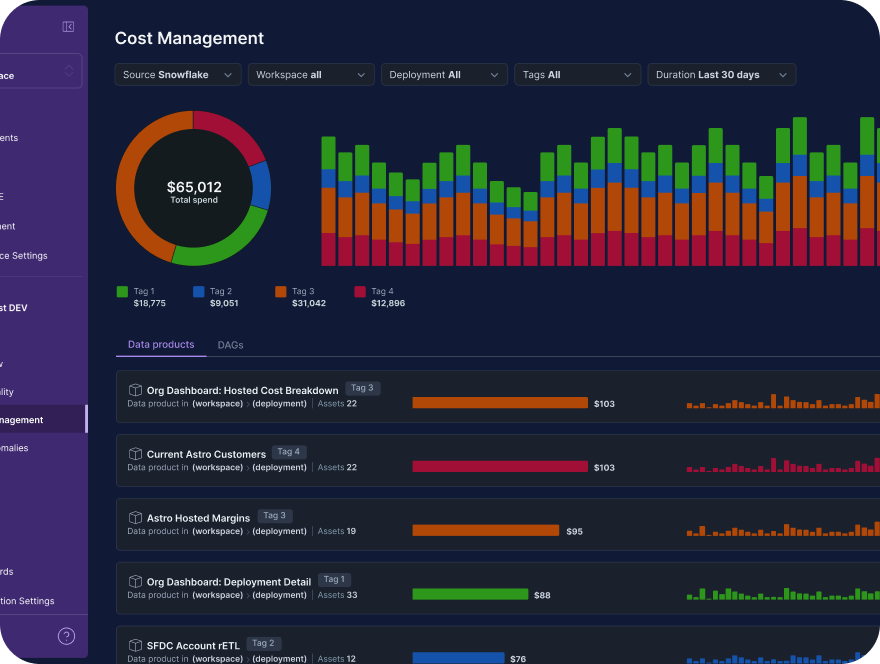The image size is (880, 664).
Task: Click the Tag 3 orange legend swatch
Action: (281, 292)
